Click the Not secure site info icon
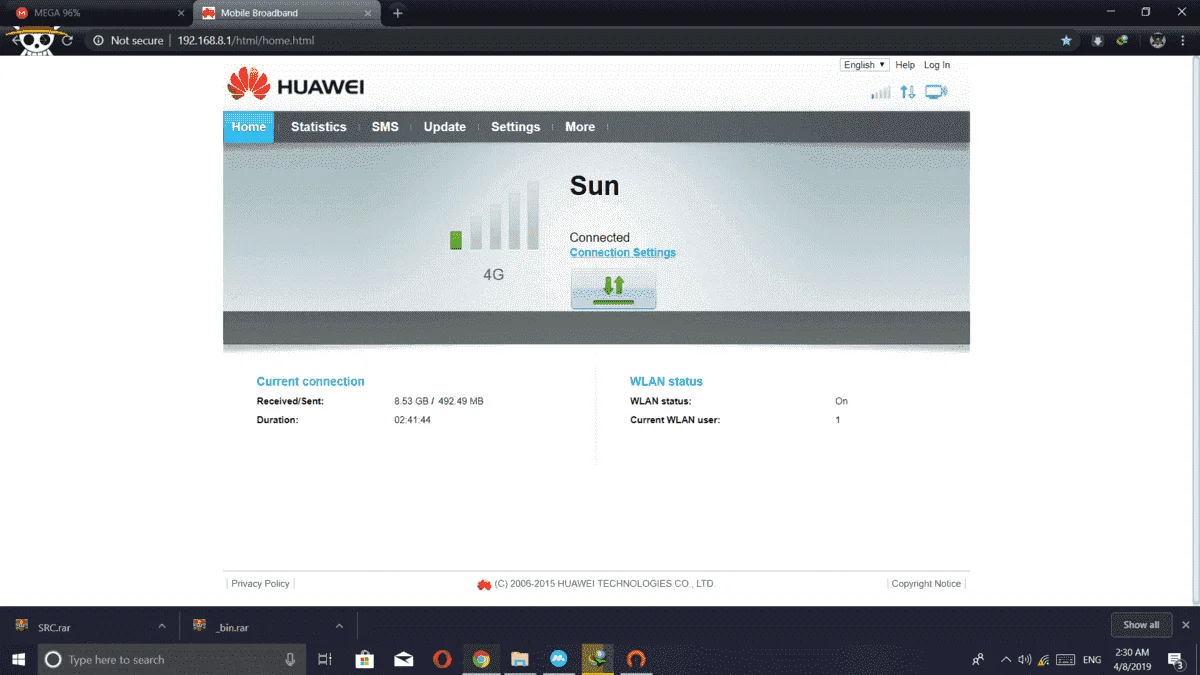 (x=98, y=41)
